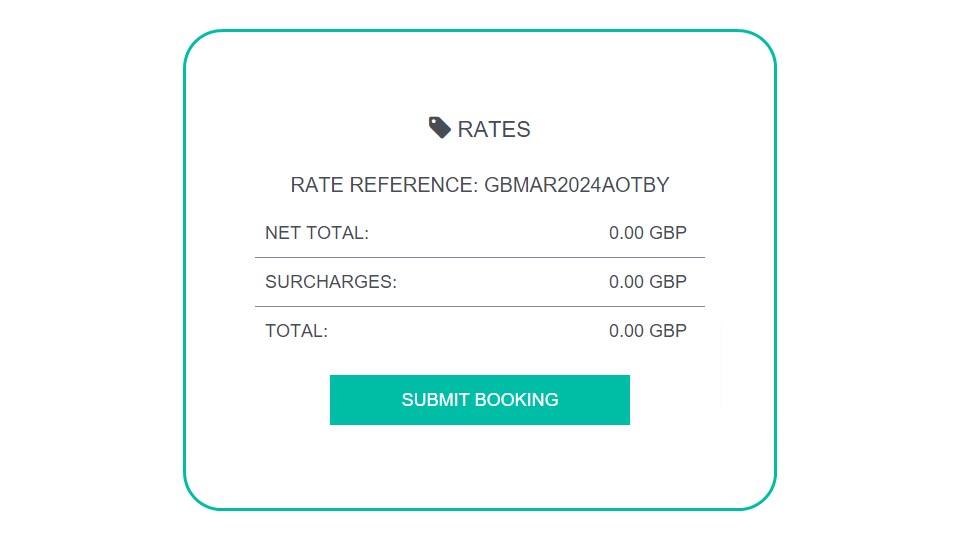The image size is (960, 540).
Task: Click the TOTAL label in last row
Action: (297, 331)
